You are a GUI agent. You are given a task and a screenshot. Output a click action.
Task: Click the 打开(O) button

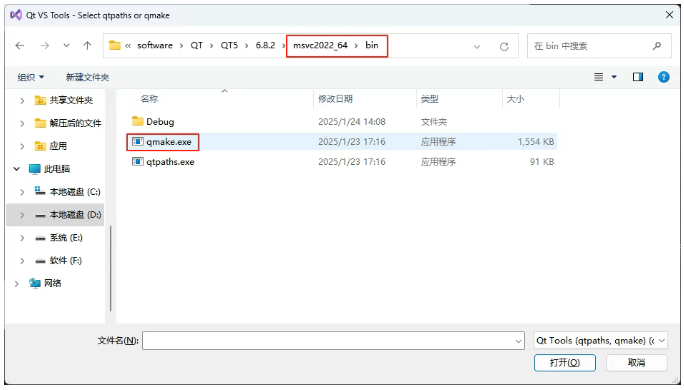[565, 363]
